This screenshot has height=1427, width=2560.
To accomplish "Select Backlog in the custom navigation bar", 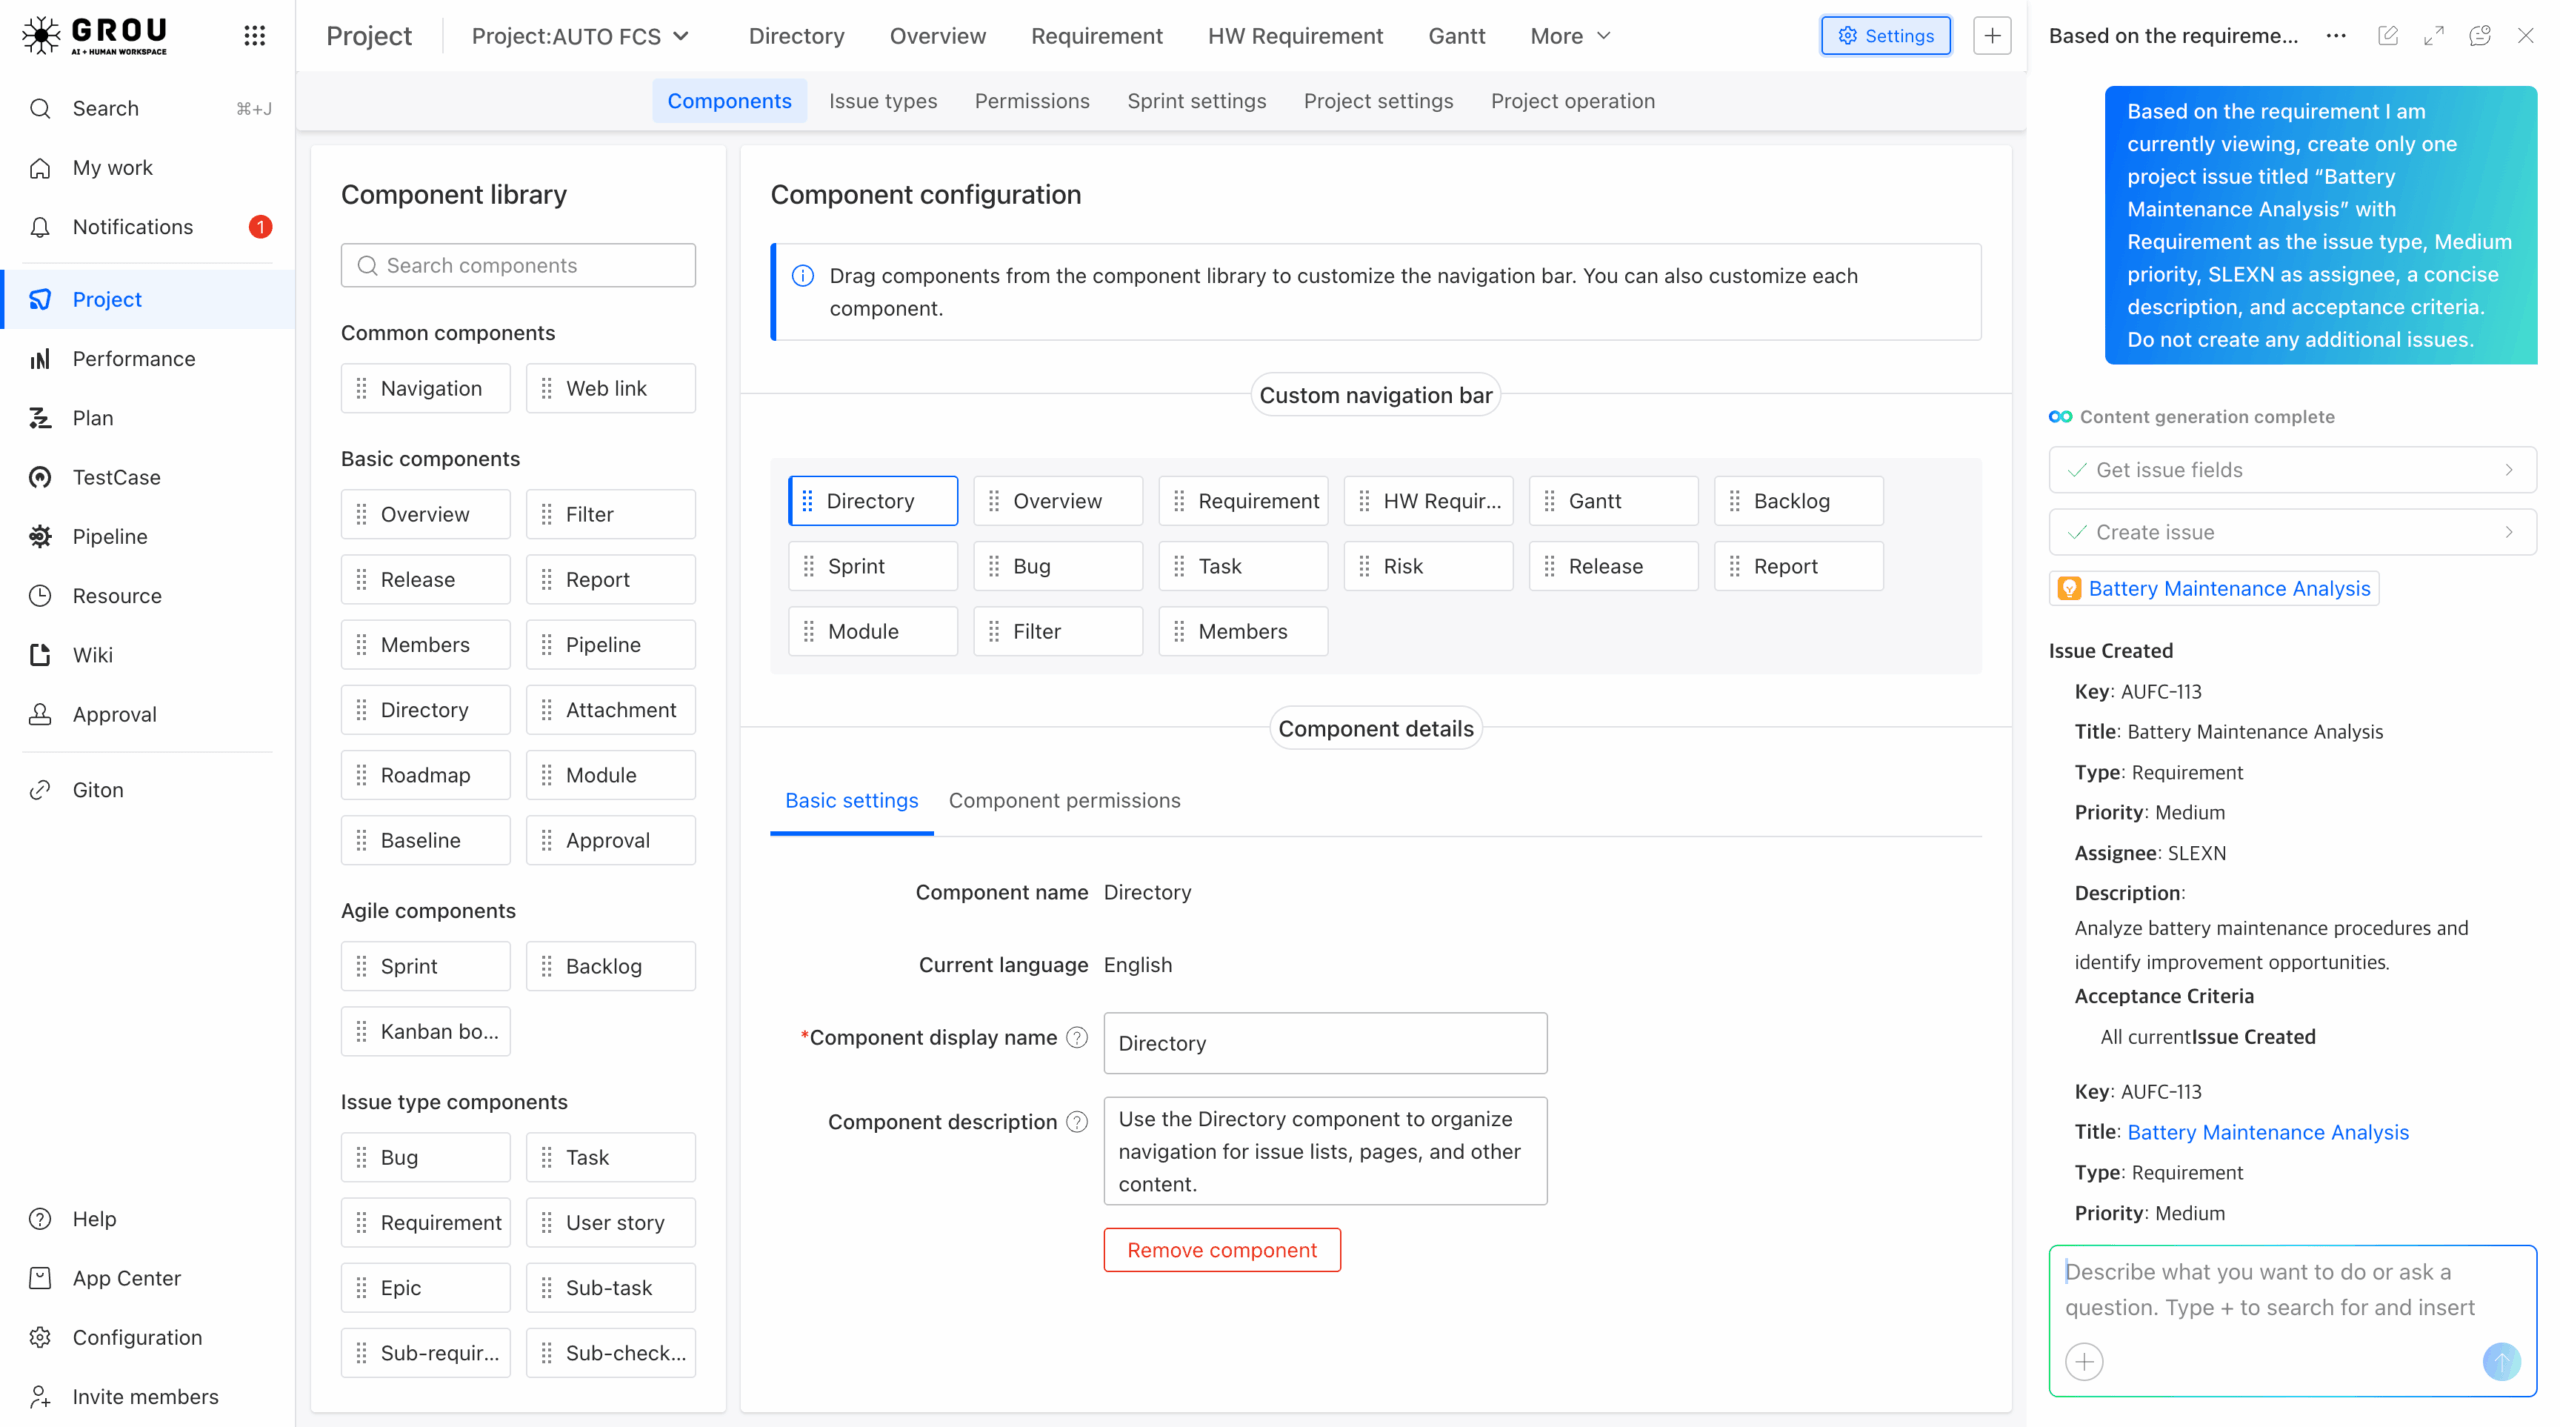I will [1798, 501].
